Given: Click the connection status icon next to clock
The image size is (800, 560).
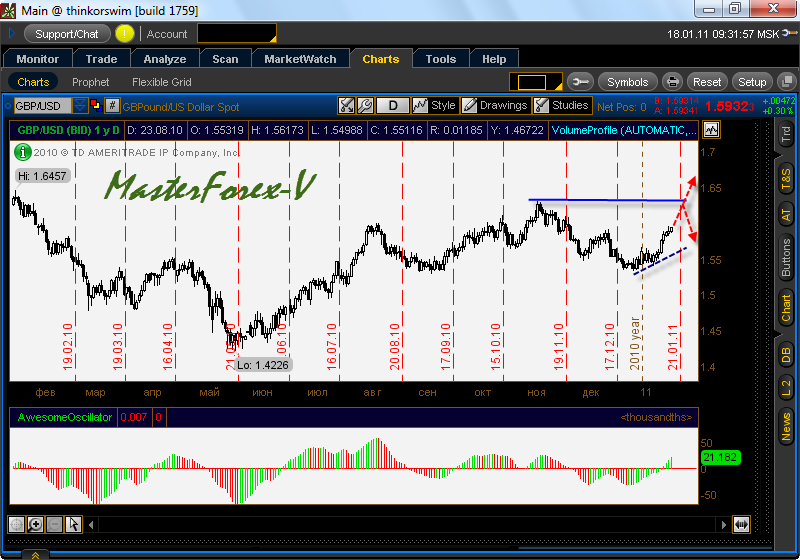Looking at the screenshot, I should coord(789,34).
